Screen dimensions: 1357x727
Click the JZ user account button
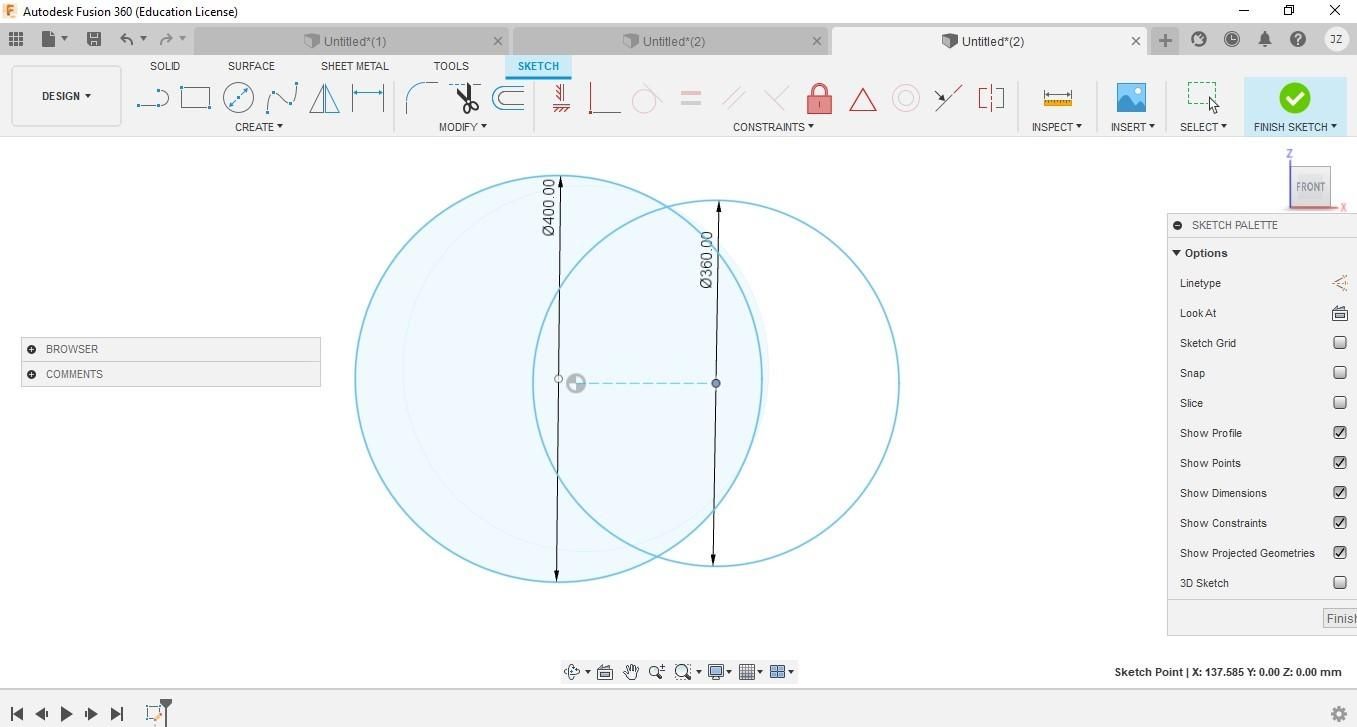point(1336,39)
